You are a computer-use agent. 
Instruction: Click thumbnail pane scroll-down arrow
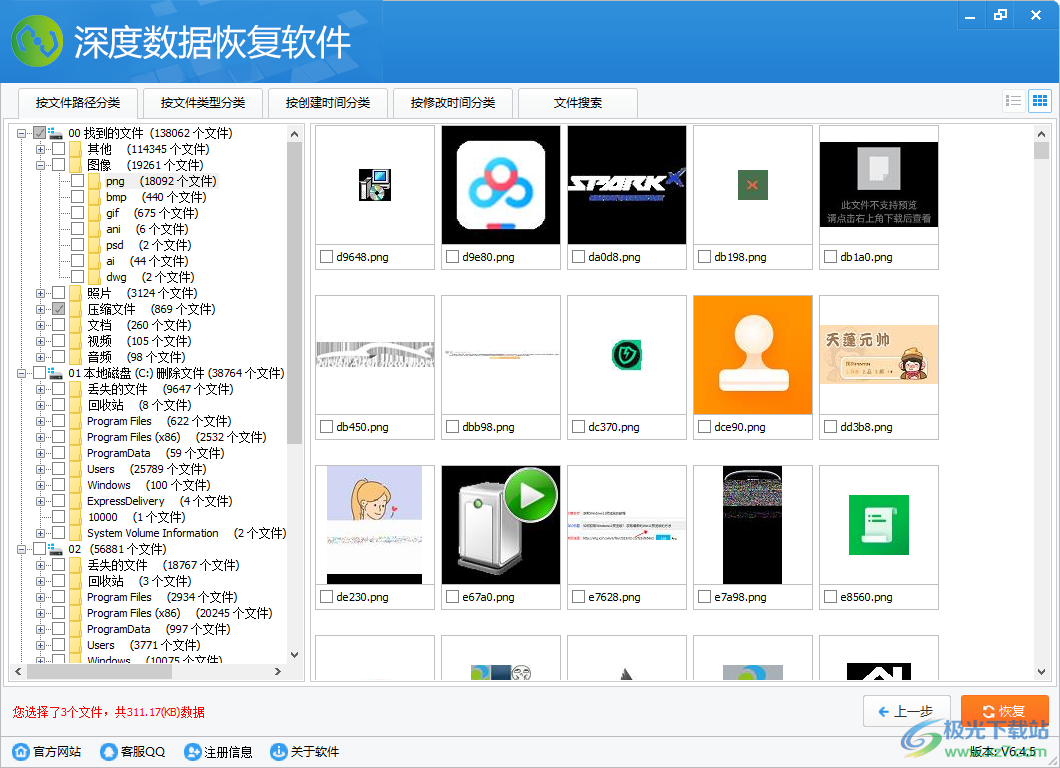pos(1041,672)
